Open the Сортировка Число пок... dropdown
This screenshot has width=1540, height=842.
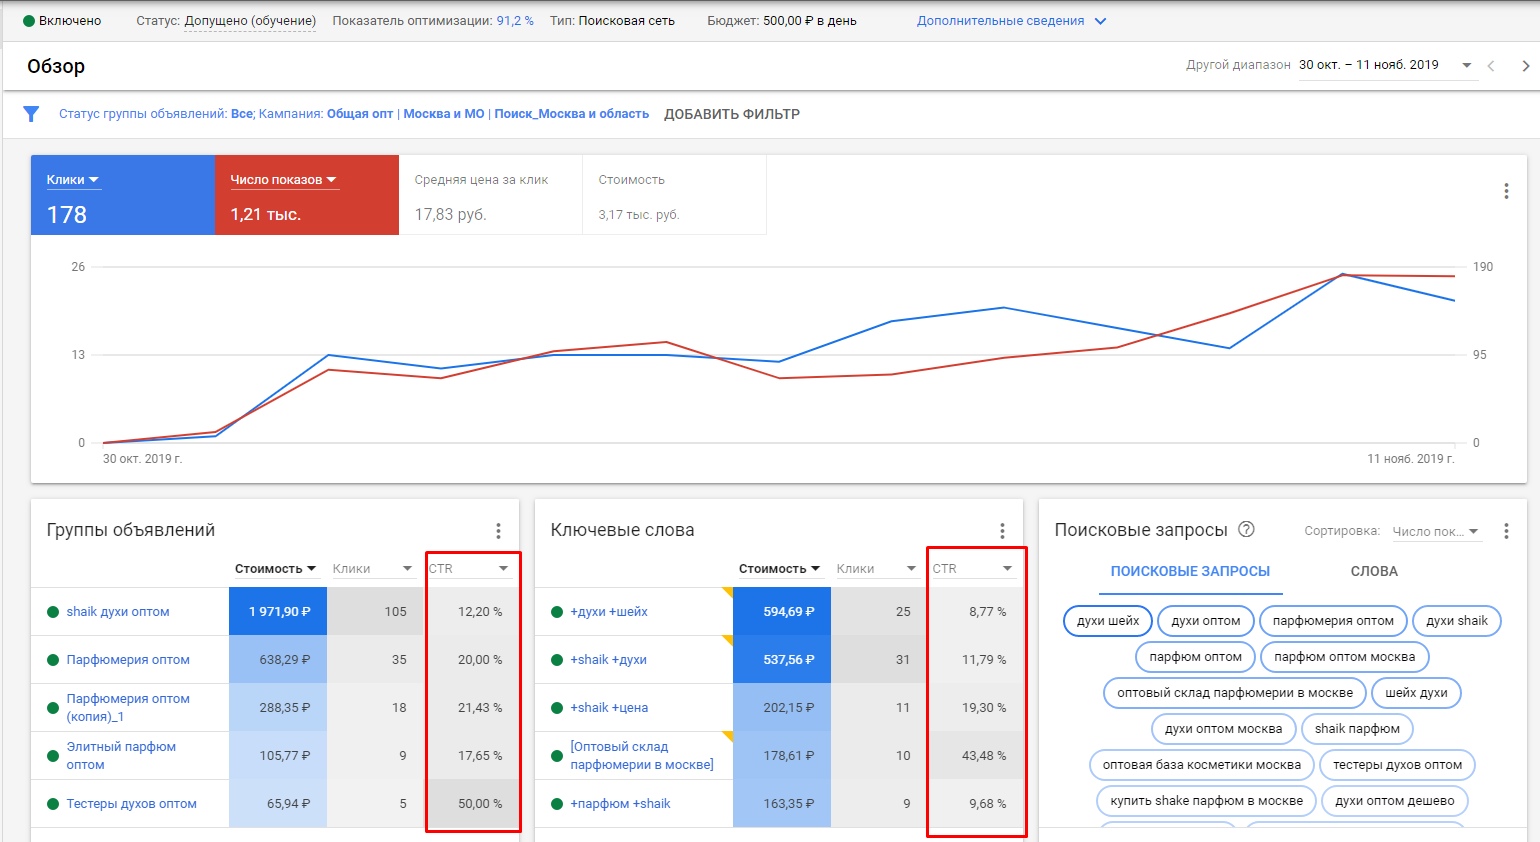(1436, 531)
